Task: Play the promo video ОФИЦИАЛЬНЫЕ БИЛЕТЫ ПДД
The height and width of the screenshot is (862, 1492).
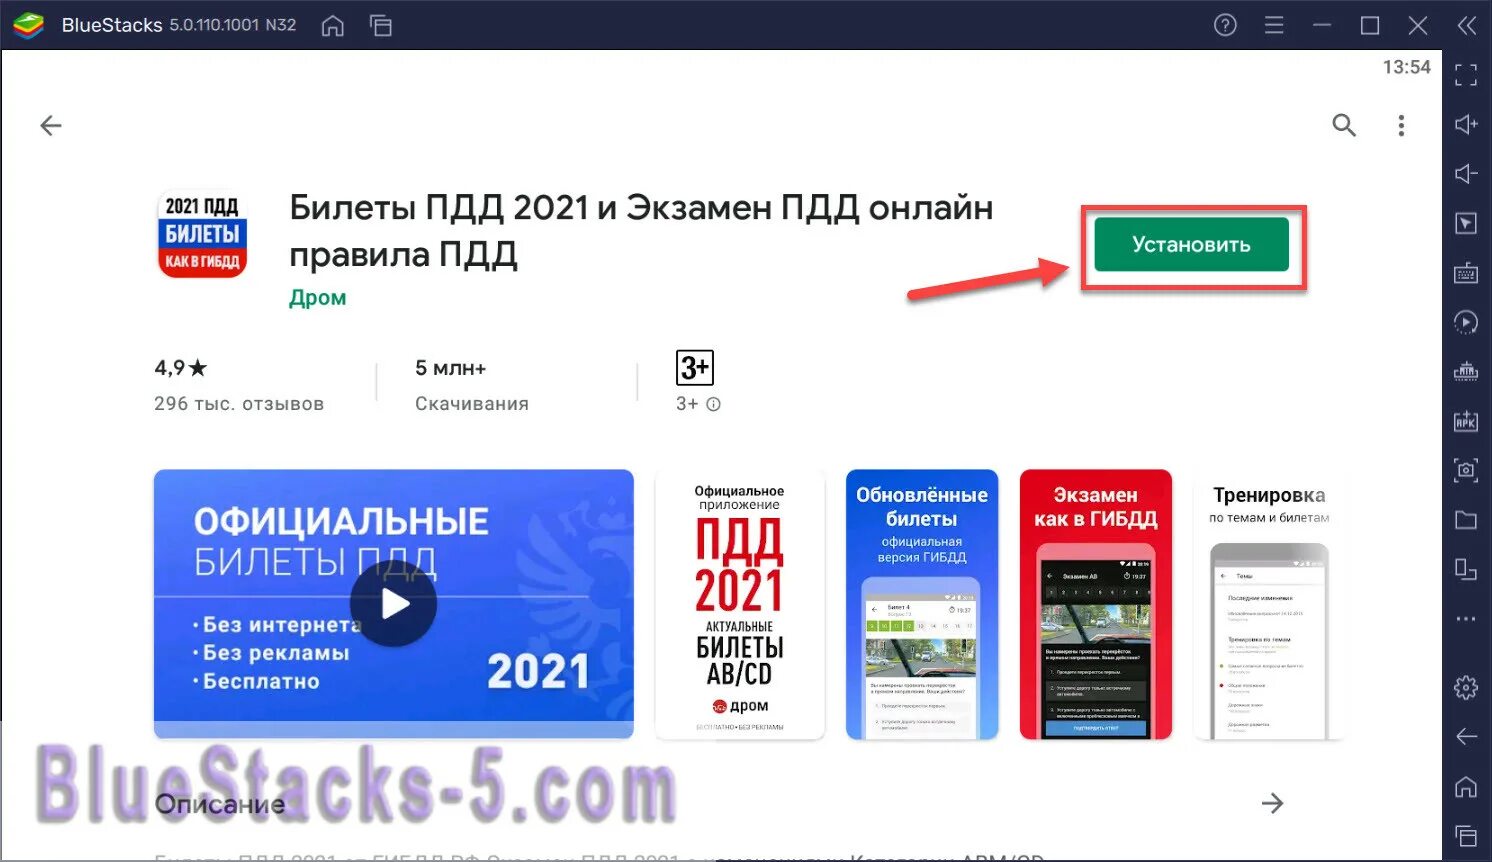Action: pyautogui.click(x=393, y=604)
